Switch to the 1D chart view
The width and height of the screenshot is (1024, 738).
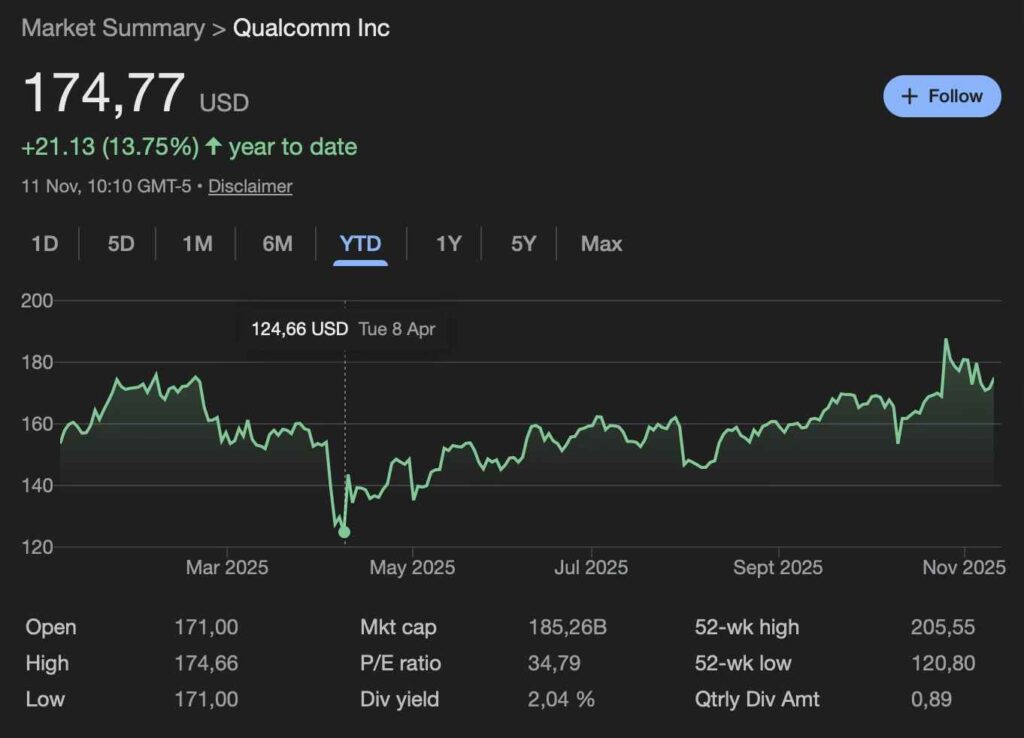pos(44,243)
